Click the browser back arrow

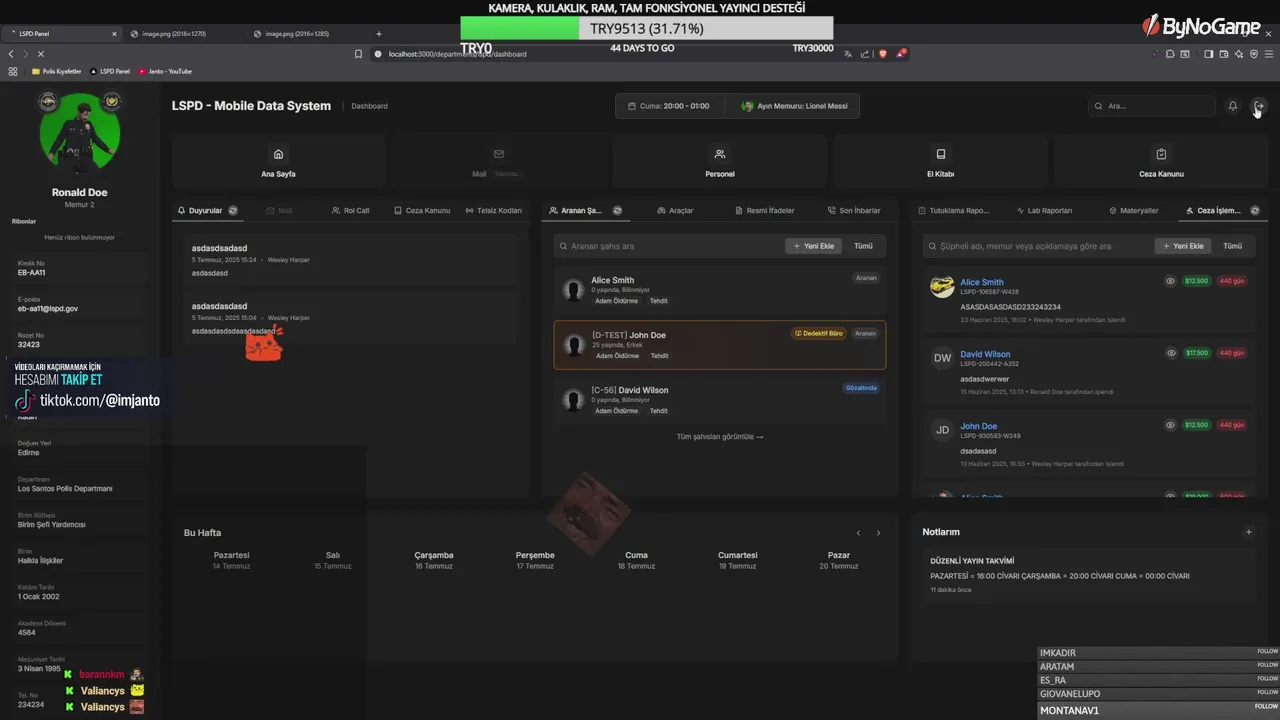(11, 54)
